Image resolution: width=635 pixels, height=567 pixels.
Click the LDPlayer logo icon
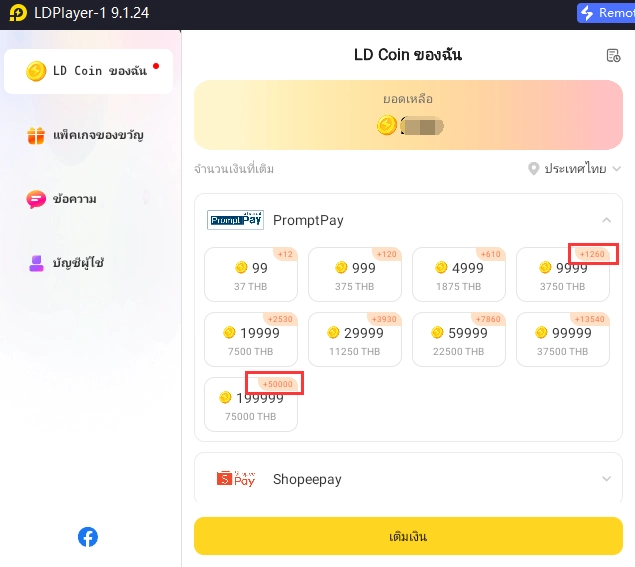(18, 13)
